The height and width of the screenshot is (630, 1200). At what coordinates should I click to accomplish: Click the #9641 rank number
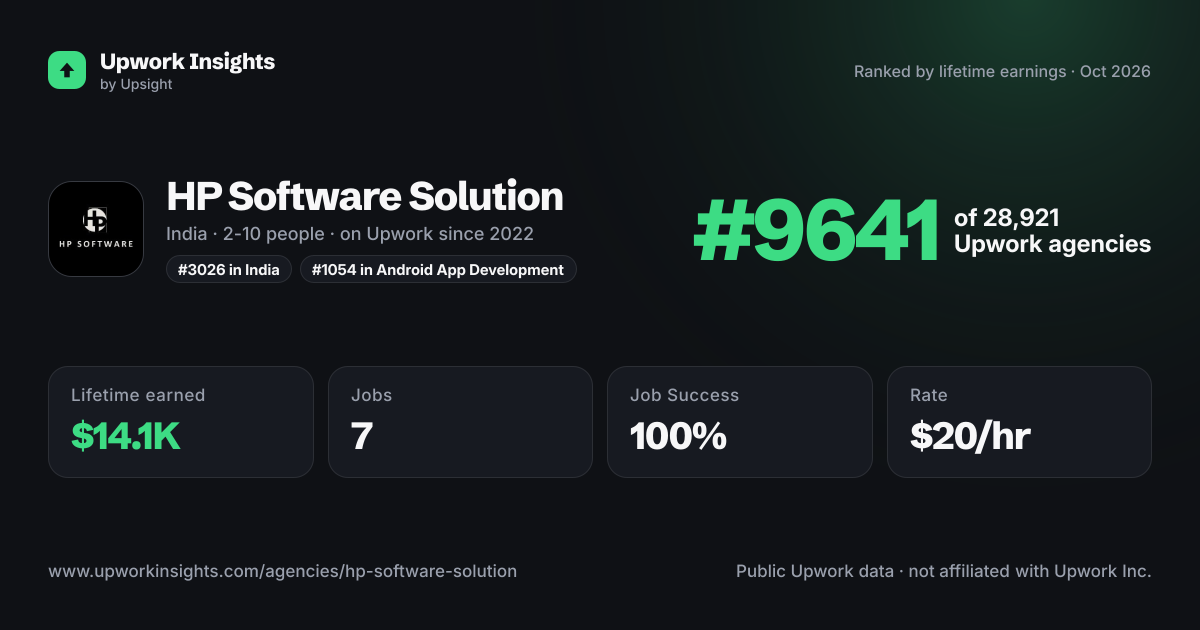click(817, 231)
